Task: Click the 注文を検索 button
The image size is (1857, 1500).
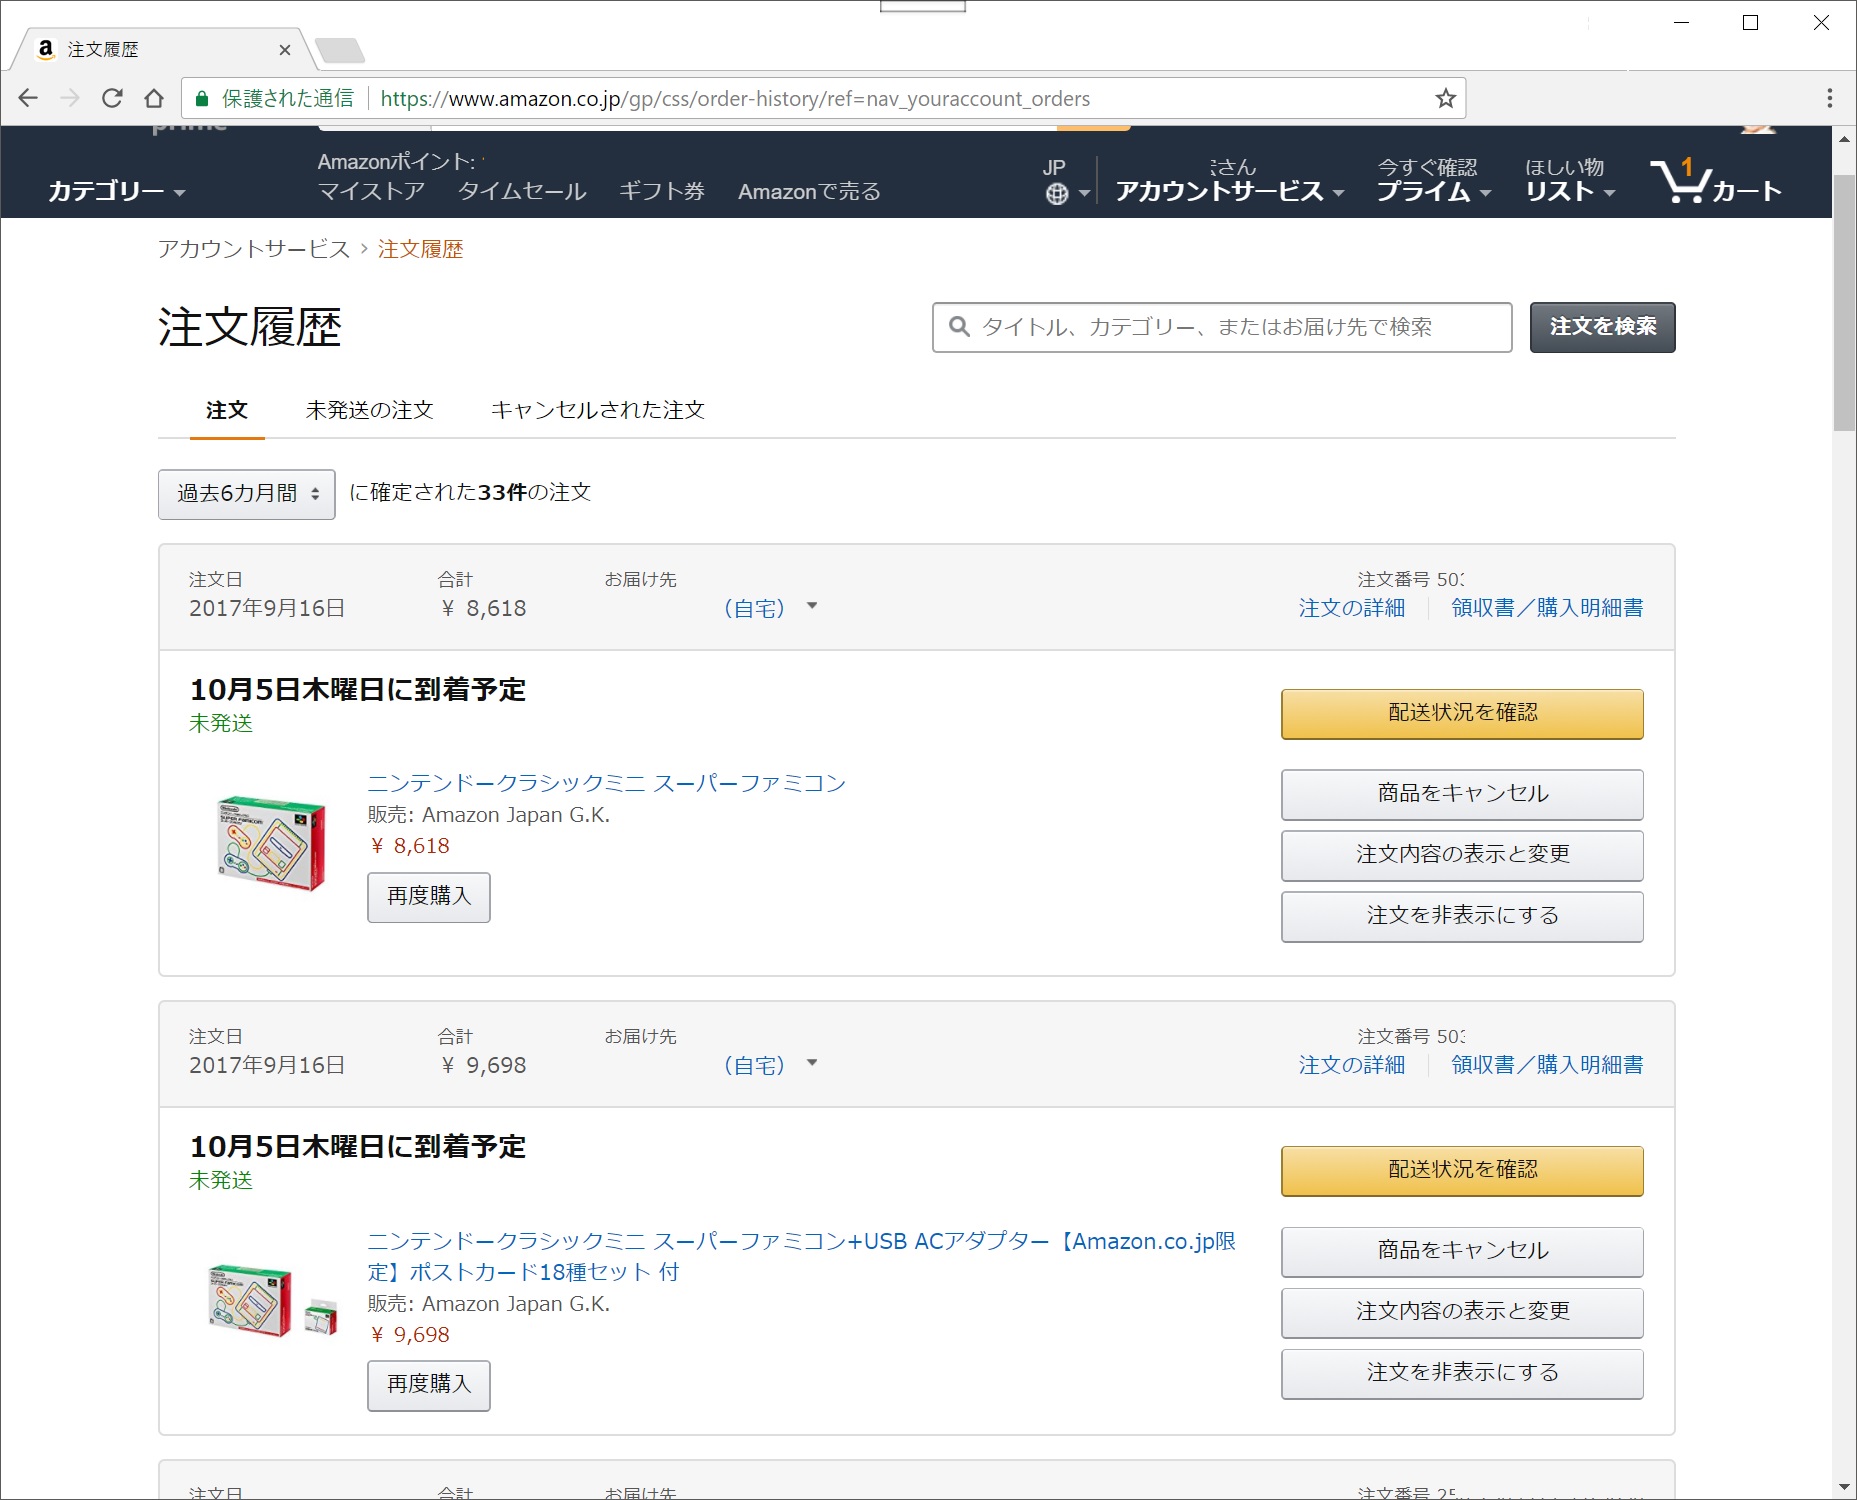Action: coord(1601,327)
